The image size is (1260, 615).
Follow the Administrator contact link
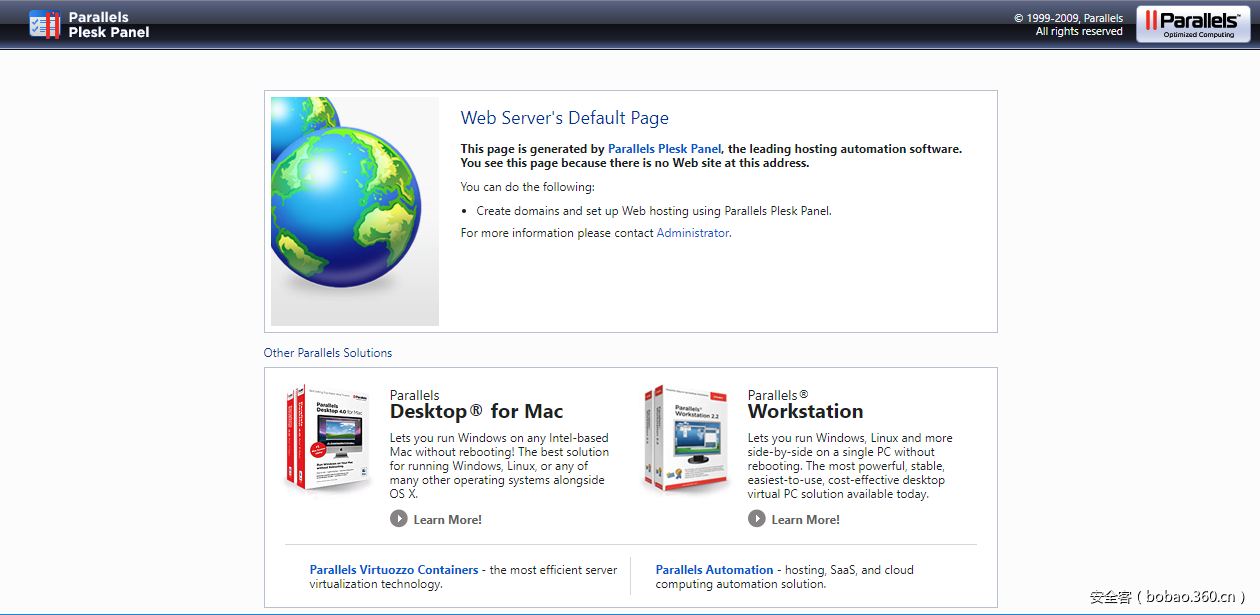coord(692,233)
